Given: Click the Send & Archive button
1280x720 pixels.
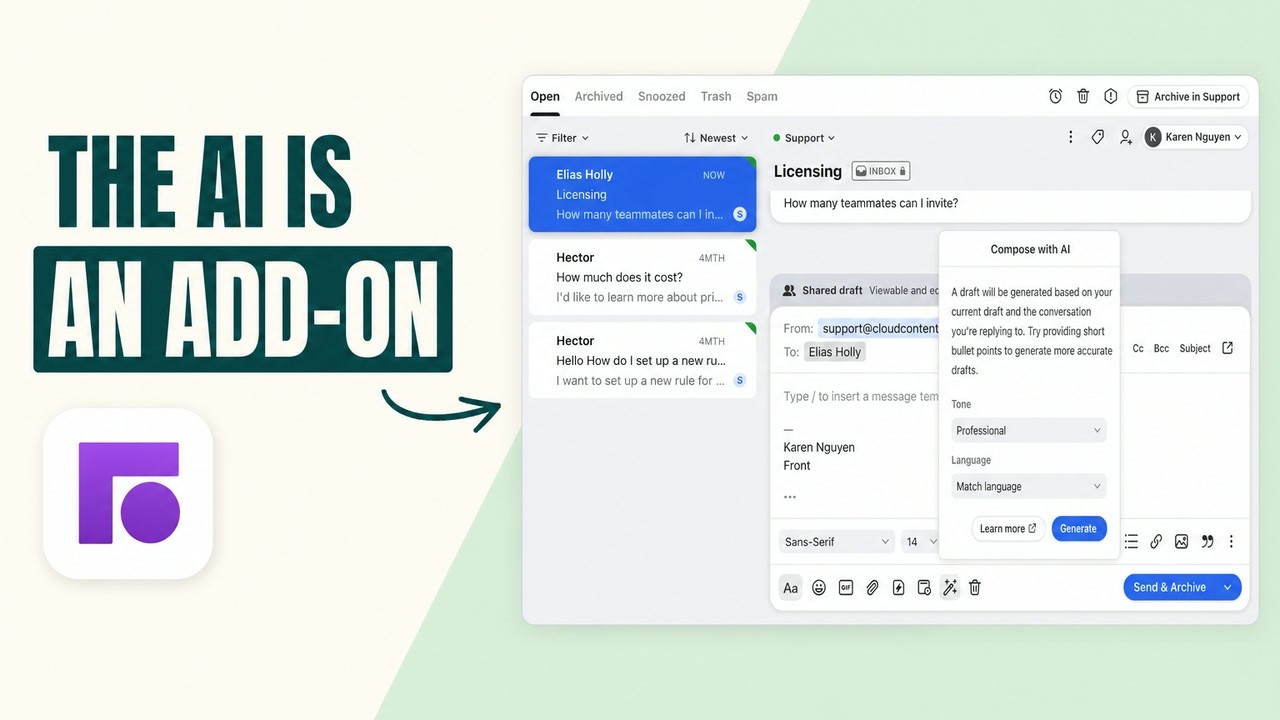Looking at the screenshot, I should tap(1170, 587).
